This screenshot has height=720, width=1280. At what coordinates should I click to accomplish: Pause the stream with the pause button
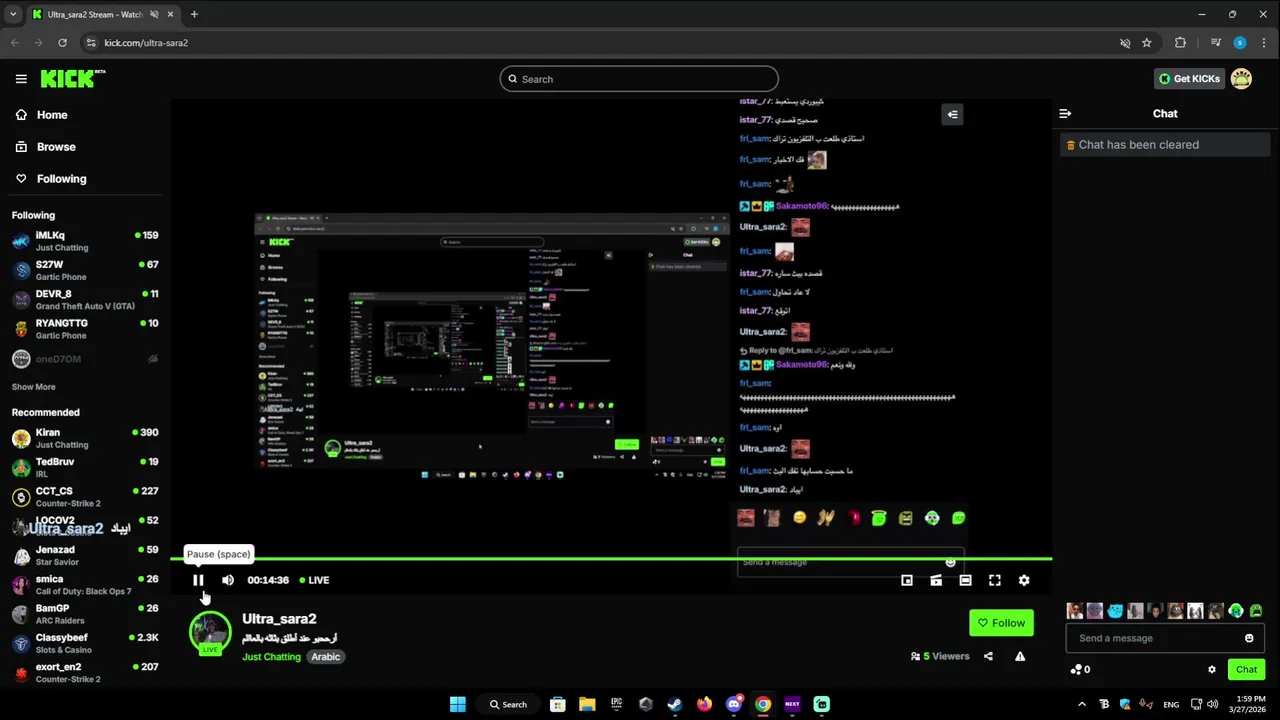pos(198,580)
